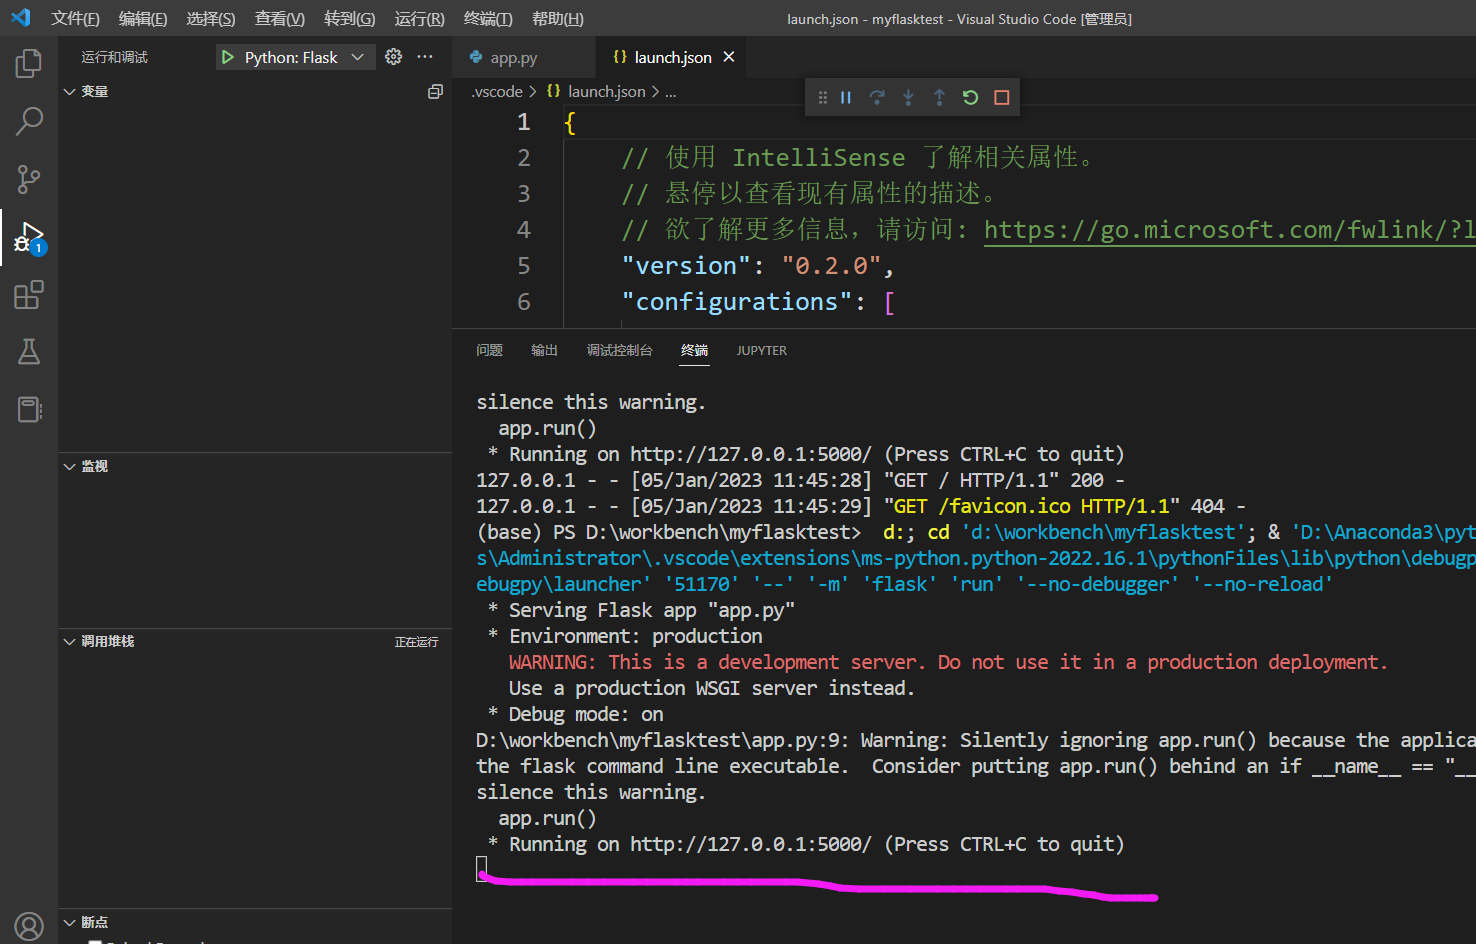
Task: Step over in debug toolbar
Action: click(x=877, y=97)
